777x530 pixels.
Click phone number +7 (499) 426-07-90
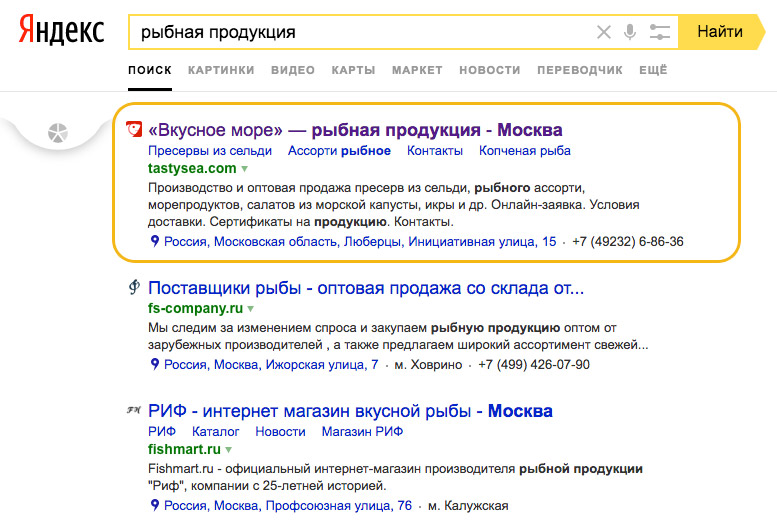pos(534,365)
